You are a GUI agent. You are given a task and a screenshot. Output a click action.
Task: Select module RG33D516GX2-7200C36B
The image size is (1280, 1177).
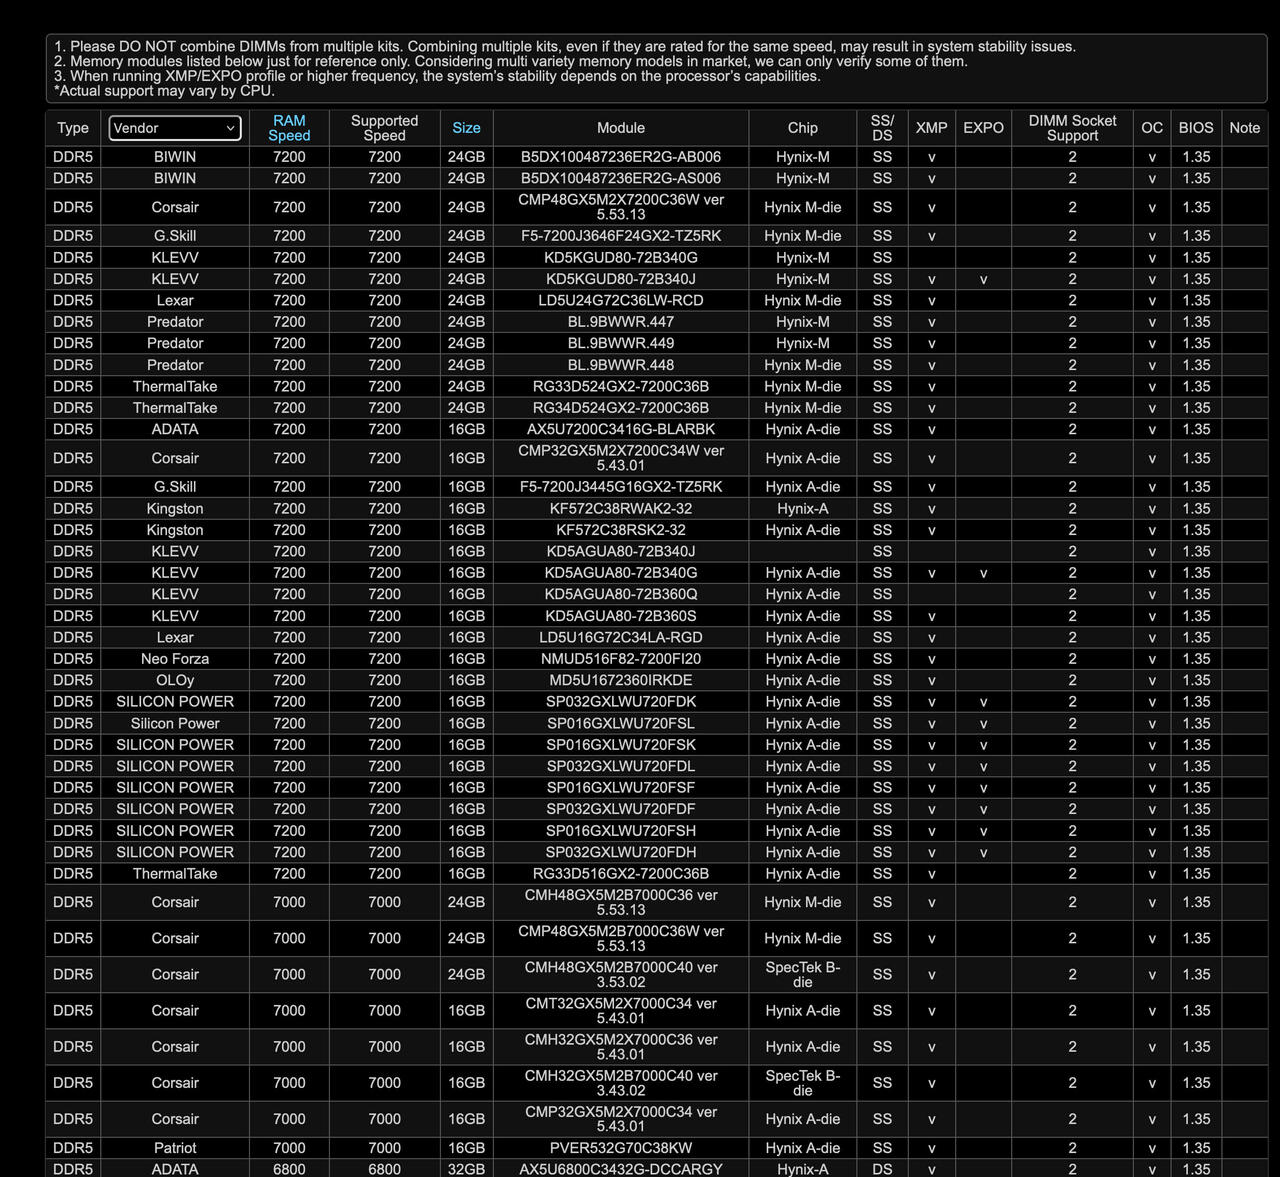pos(621,874)
